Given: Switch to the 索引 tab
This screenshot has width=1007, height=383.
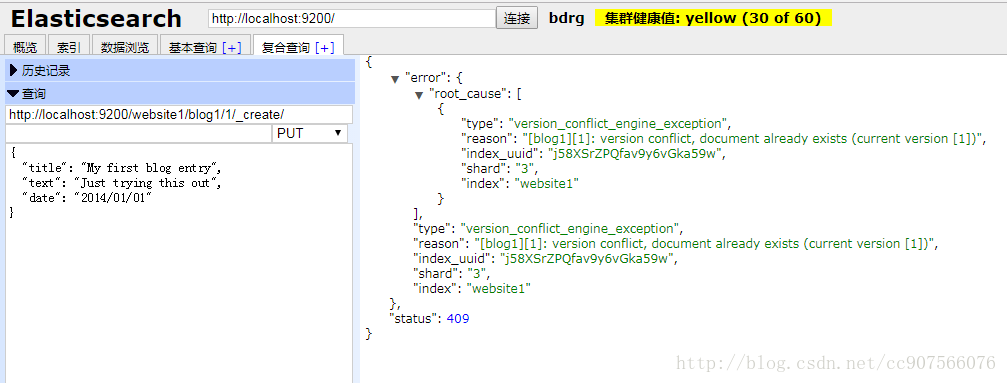Looking at the screenshot, I should [69, 47].
